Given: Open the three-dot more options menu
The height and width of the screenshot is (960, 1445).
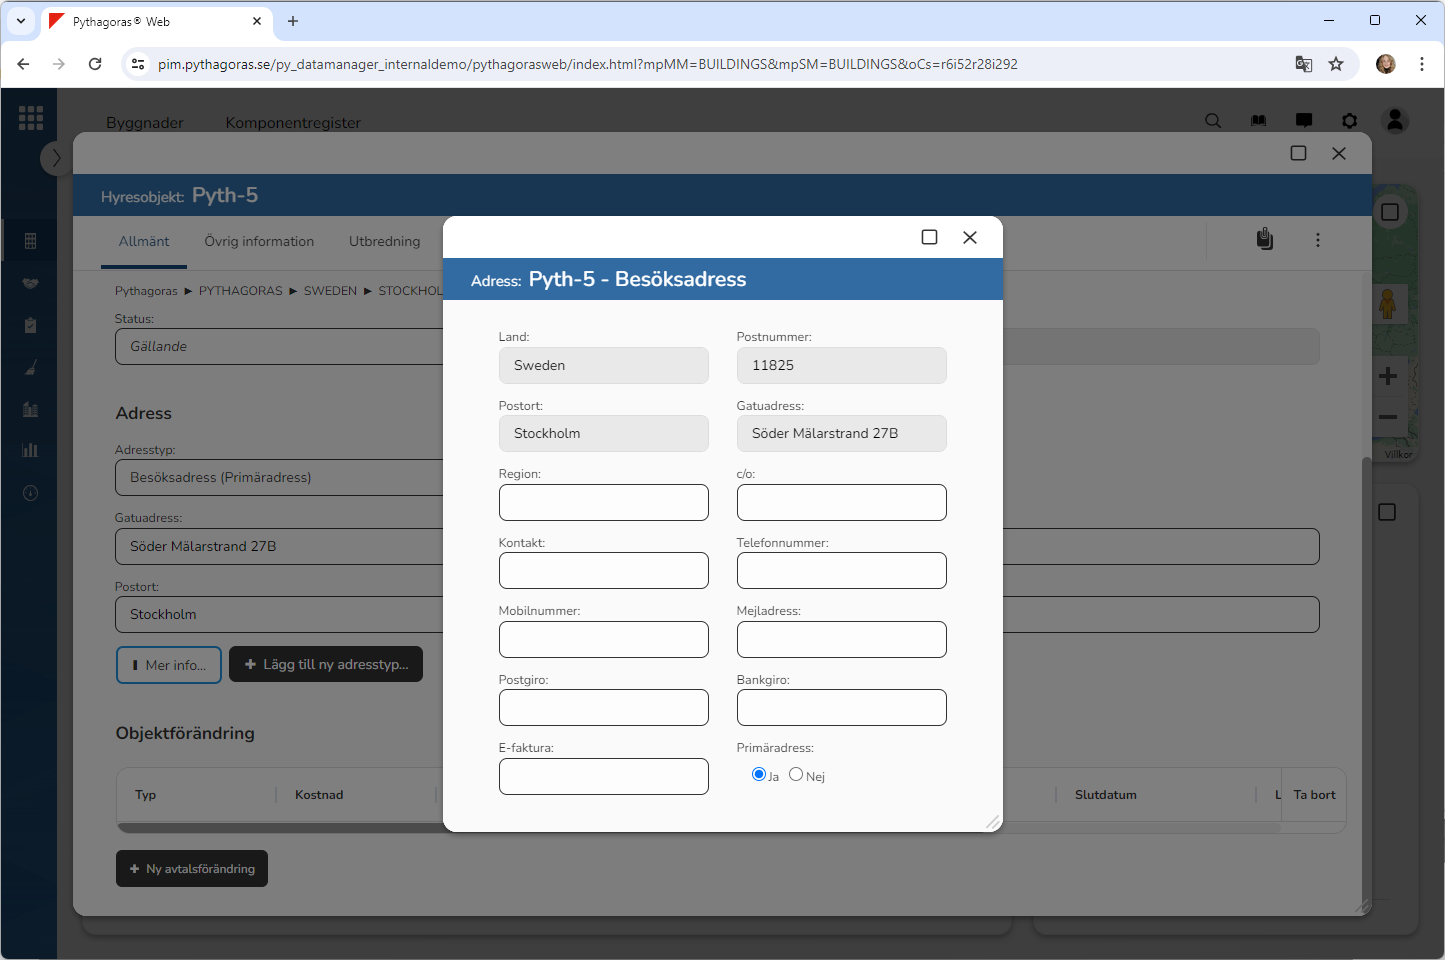Looking at the screenshot, I should point(1318,240).
